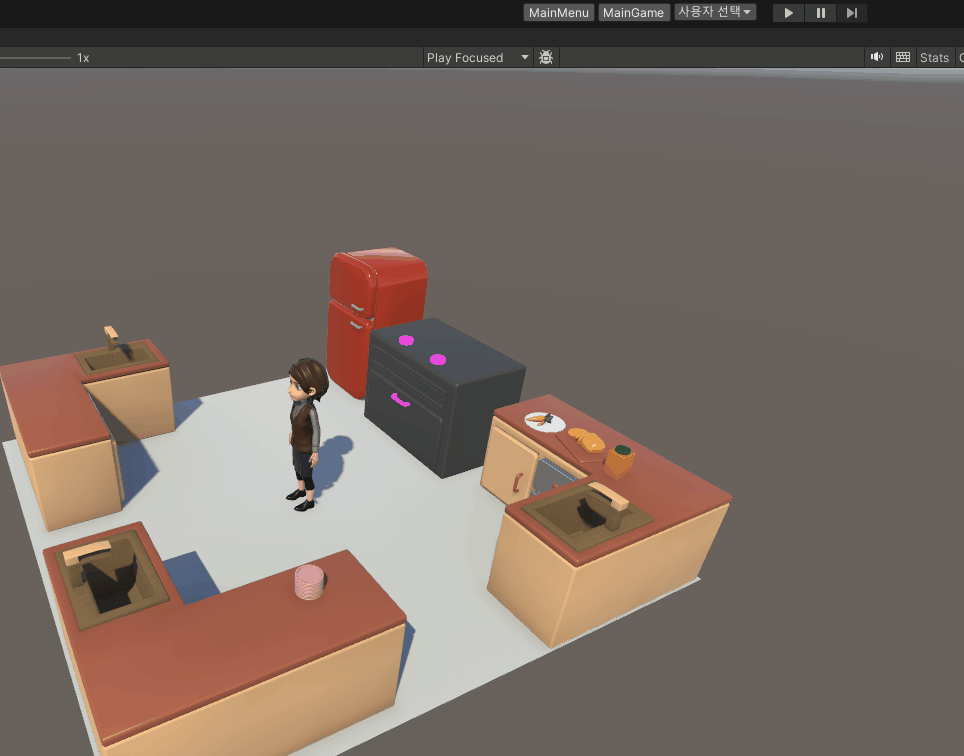Toggle the keyboard shortcuts icon
This screenshot has width=964, height=756.
(x=903, y=57)
